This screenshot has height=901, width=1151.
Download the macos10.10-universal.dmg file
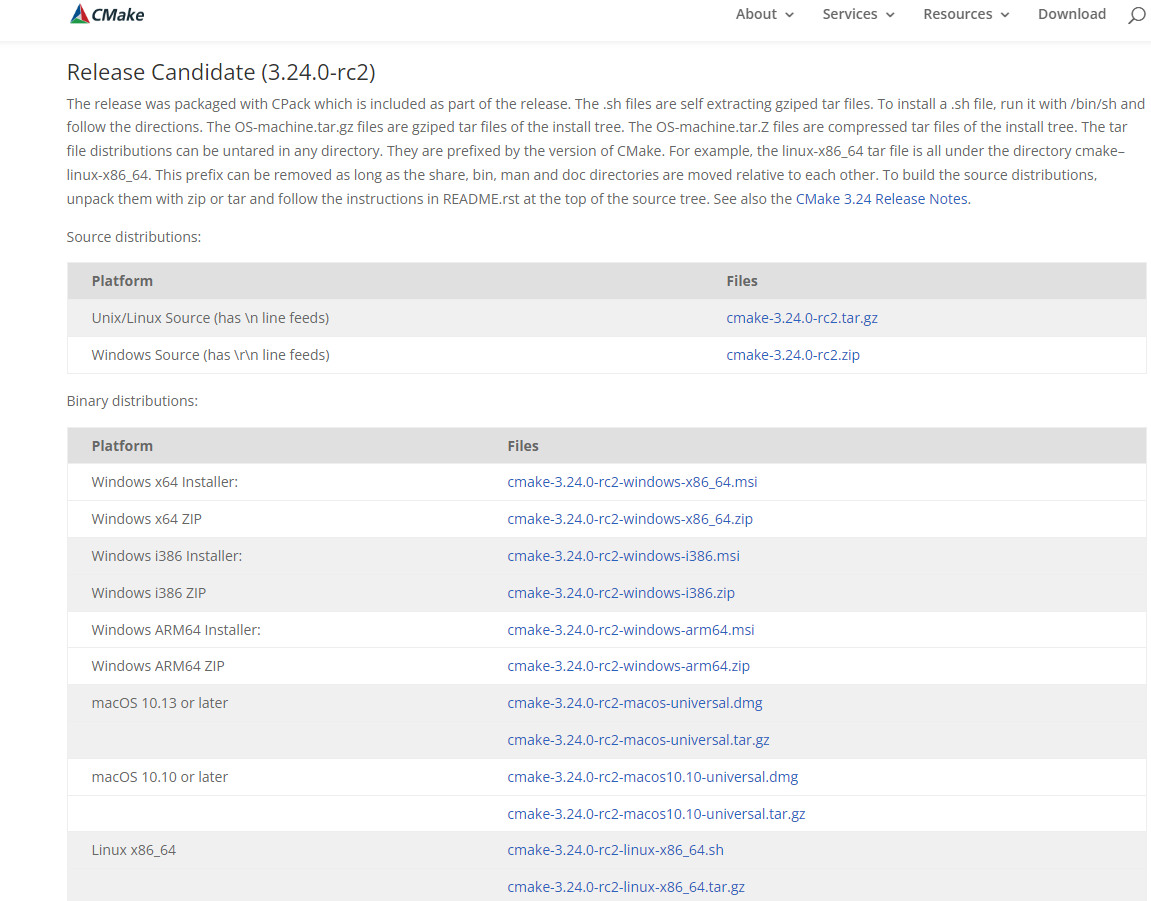653,777
